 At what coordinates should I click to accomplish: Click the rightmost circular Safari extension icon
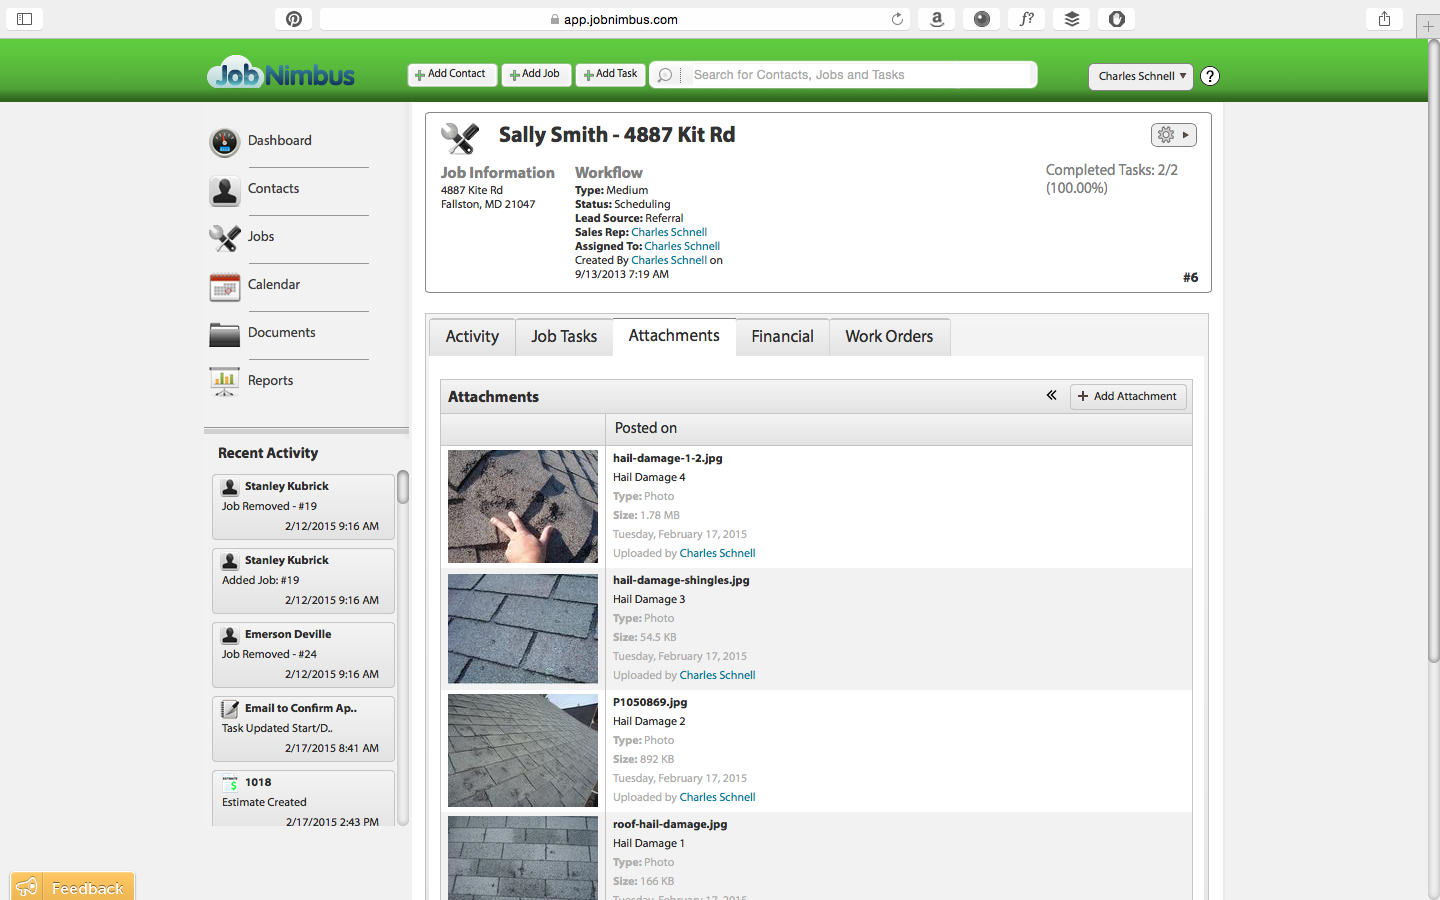[x=1117, y=19]
